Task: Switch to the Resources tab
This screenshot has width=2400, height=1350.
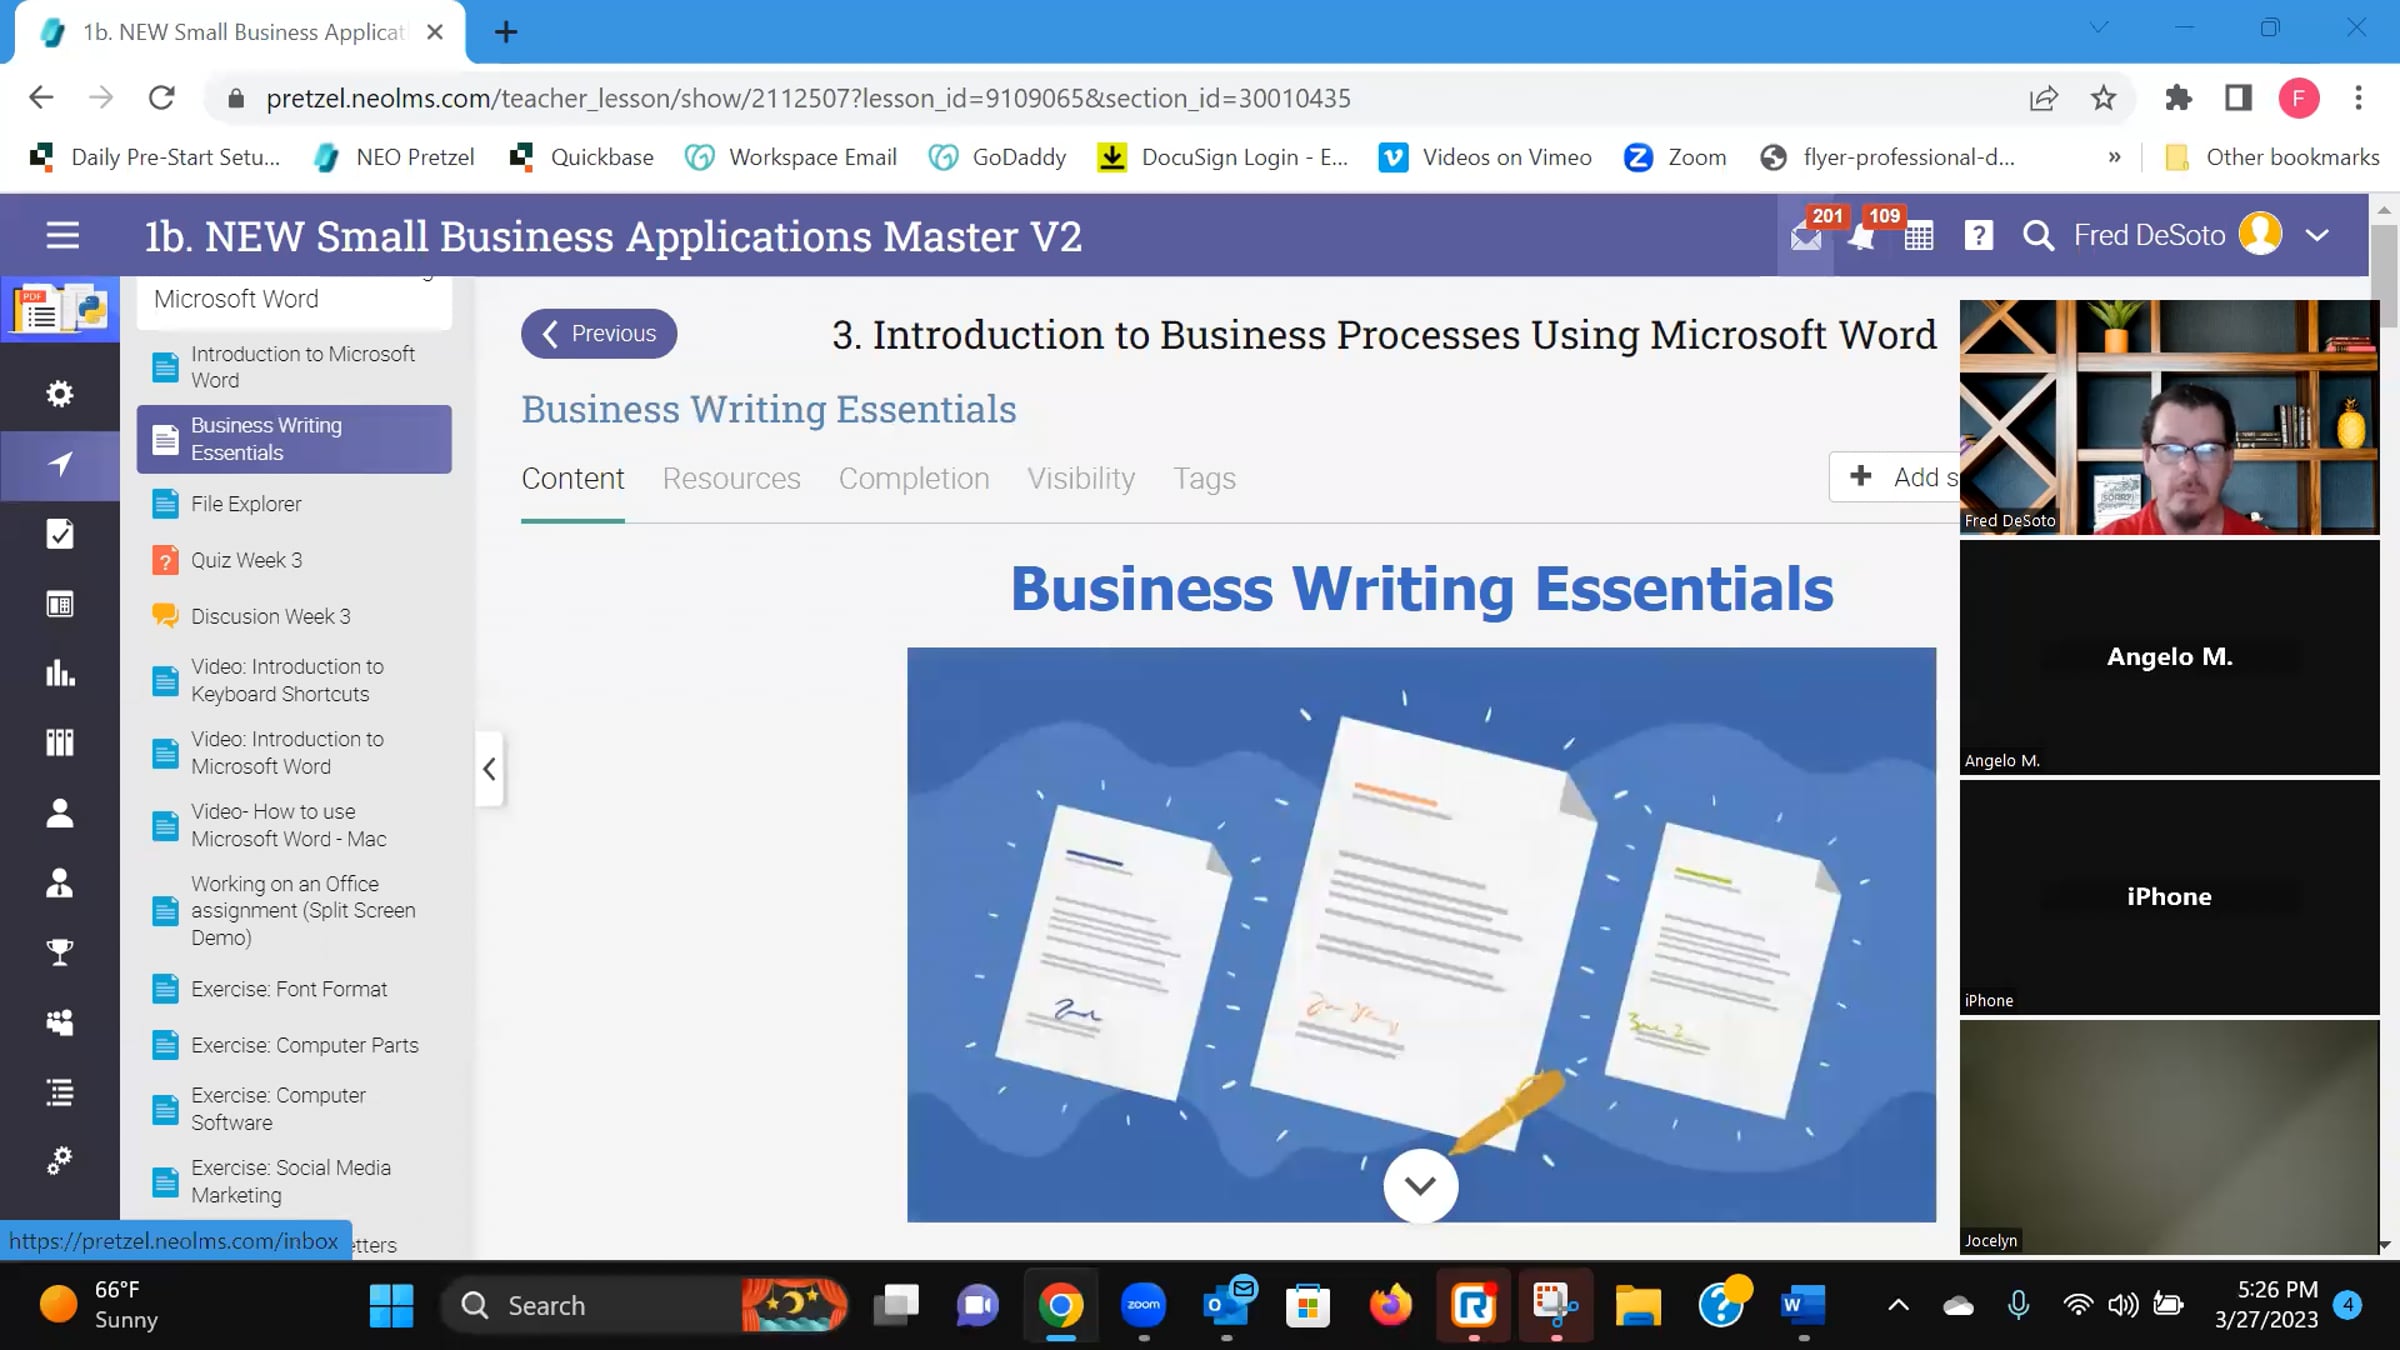Action: point(731,478)
